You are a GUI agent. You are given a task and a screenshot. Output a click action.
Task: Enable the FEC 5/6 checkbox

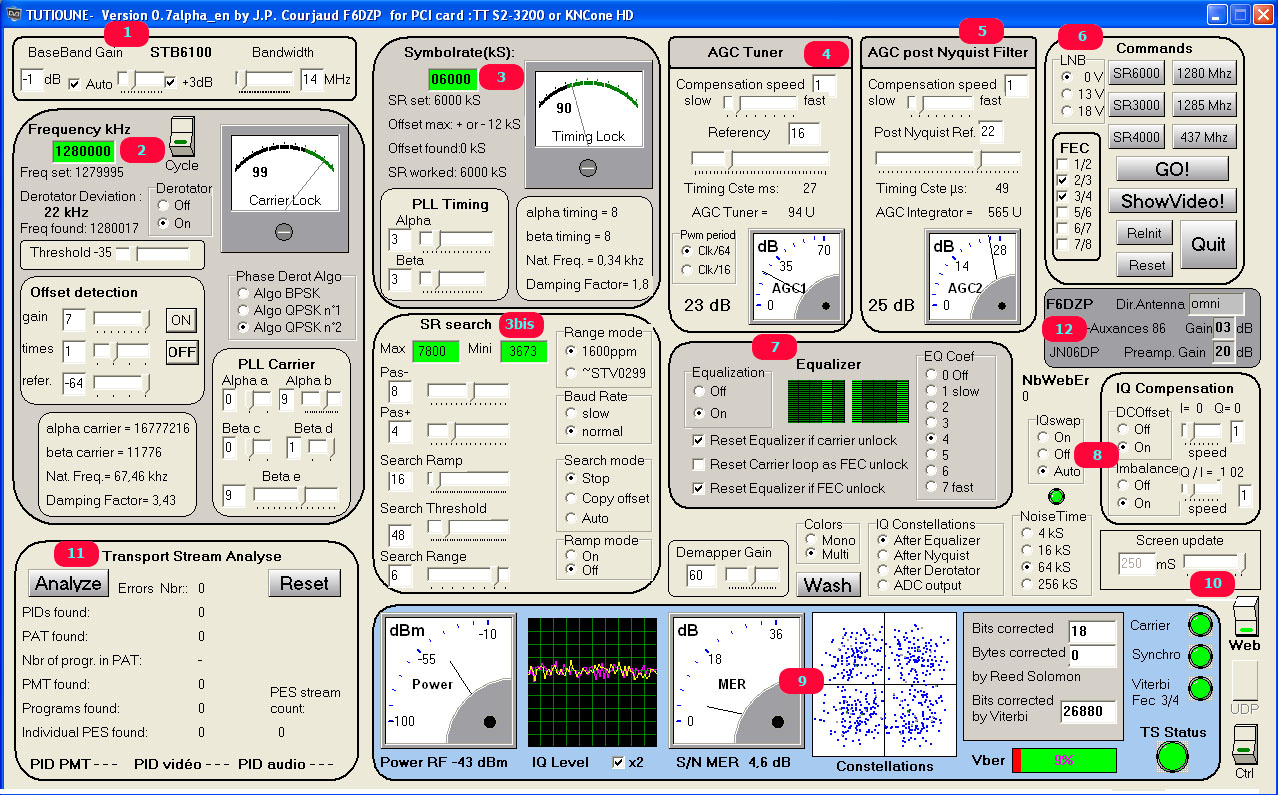1065,212
